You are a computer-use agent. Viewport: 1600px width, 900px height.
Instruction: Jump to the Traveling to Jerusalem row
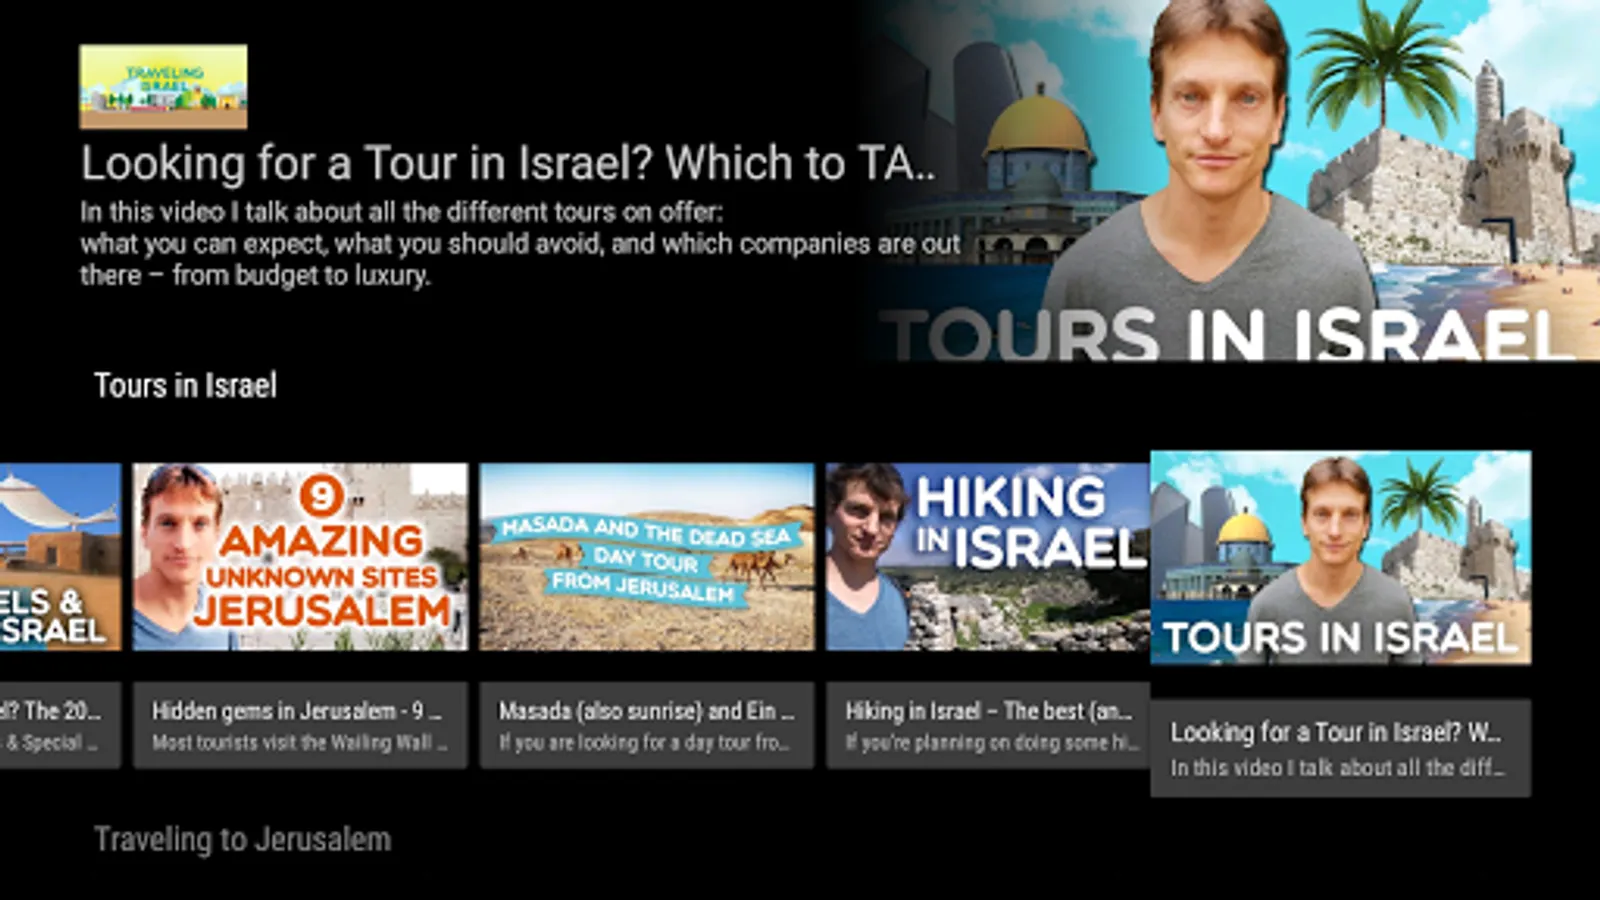[242, 839]
